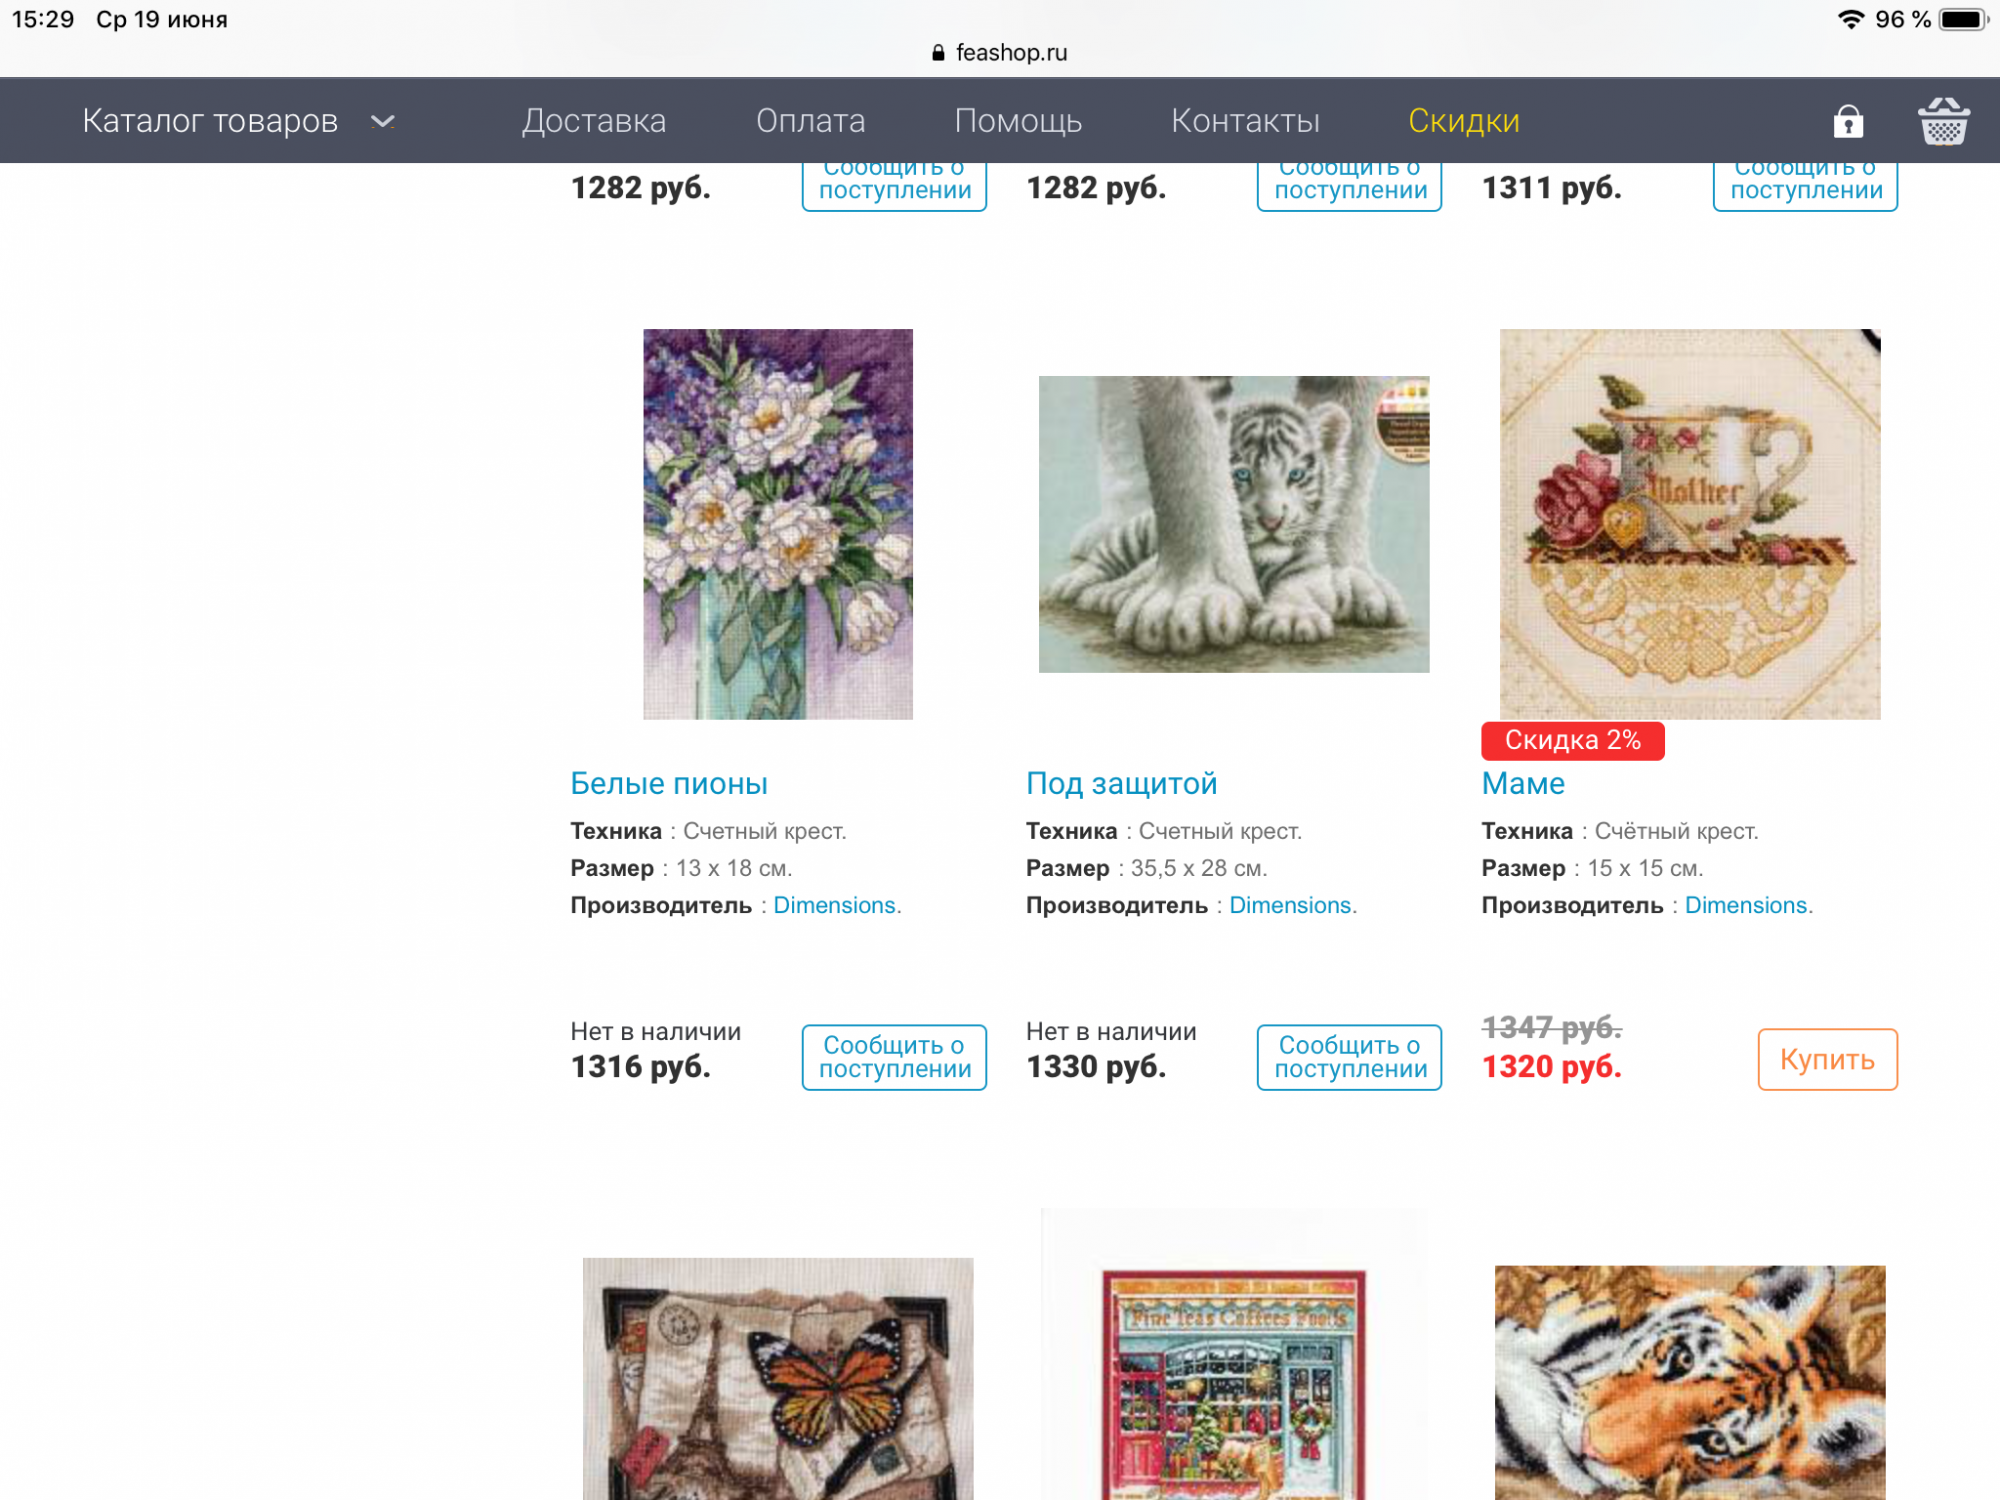Open the Белые пионы product link
The width and height of the screenshot is (2000, 1500).
click(669, 783)
